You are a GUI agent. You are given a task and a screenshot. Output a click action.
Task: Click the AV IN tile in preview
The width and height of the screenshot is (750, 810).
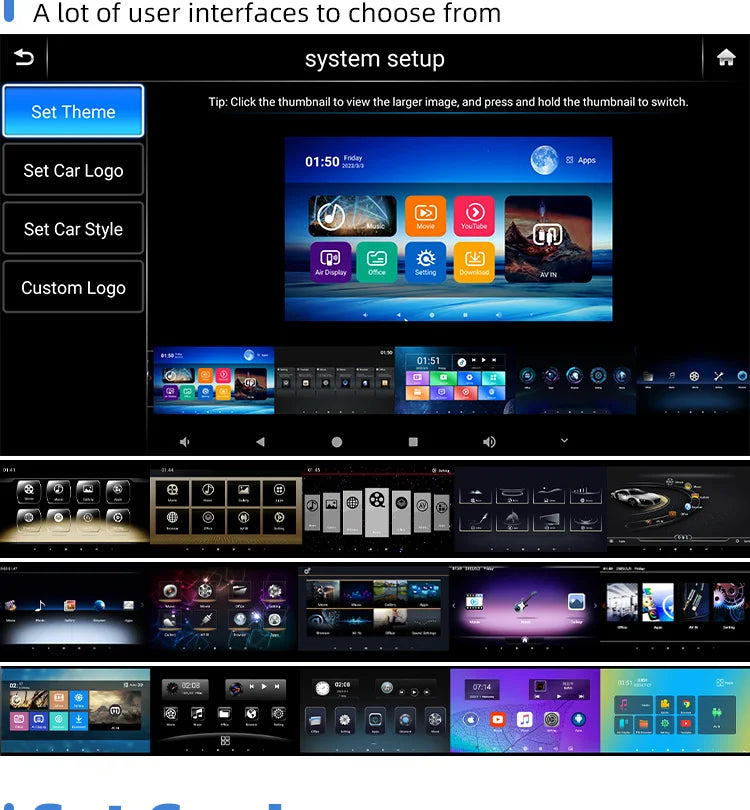(548, 238)
